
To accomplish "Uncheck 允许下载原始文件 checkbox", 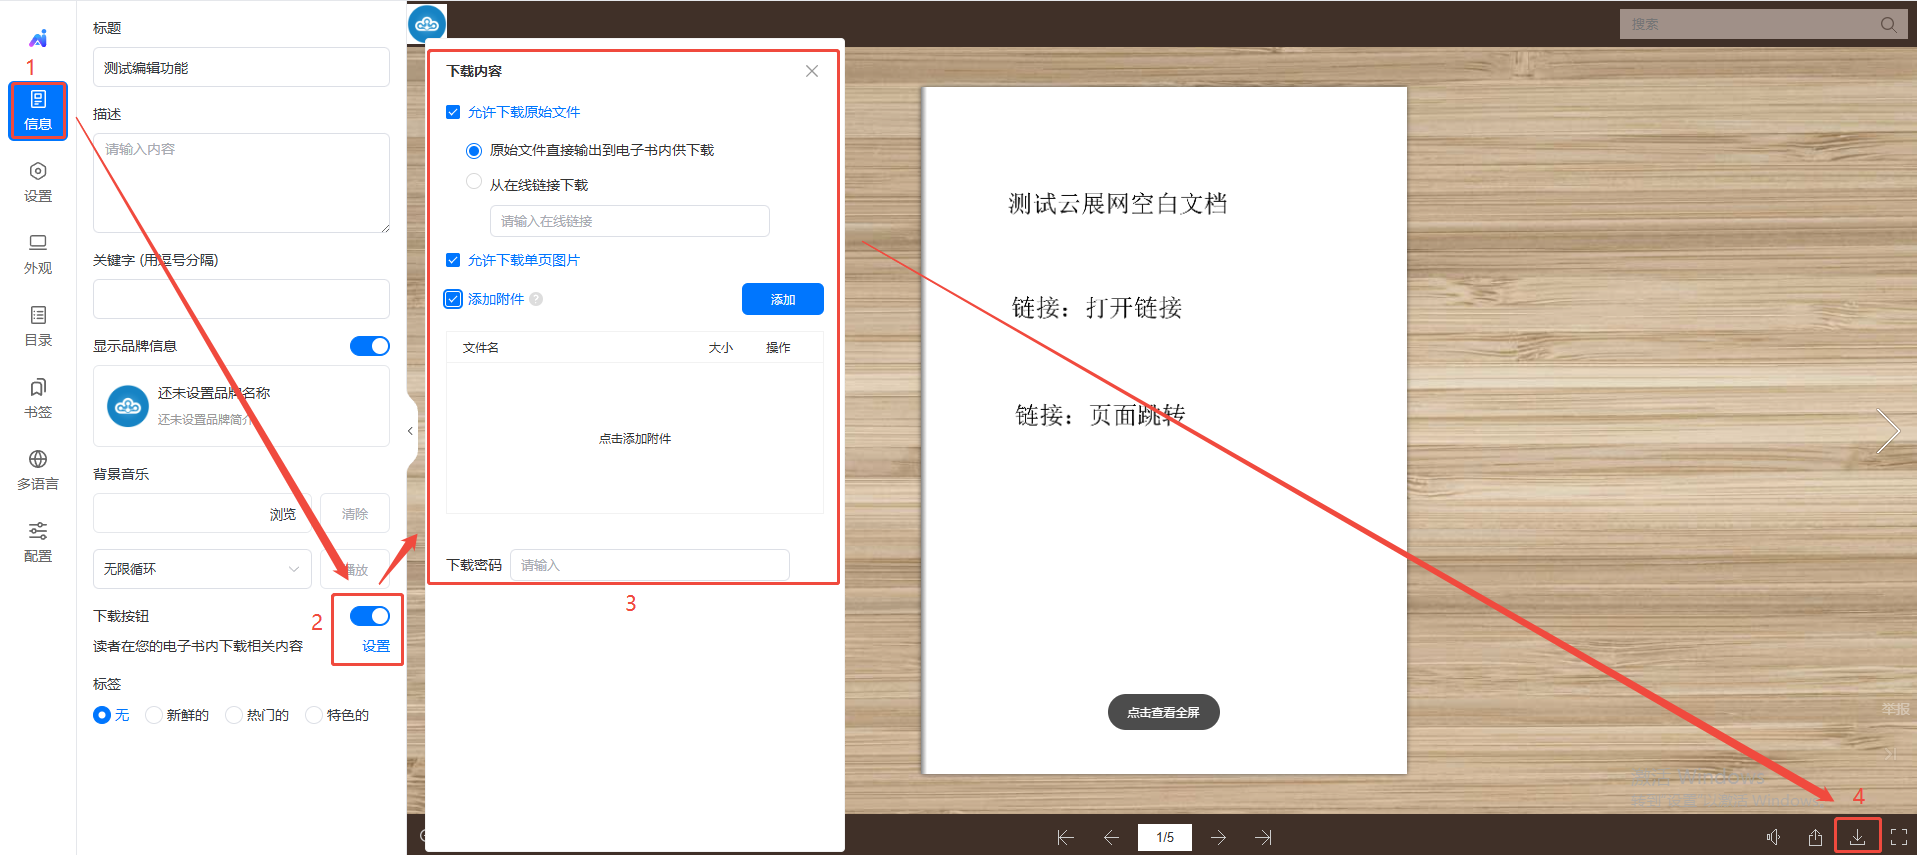I will pos(453,112).
